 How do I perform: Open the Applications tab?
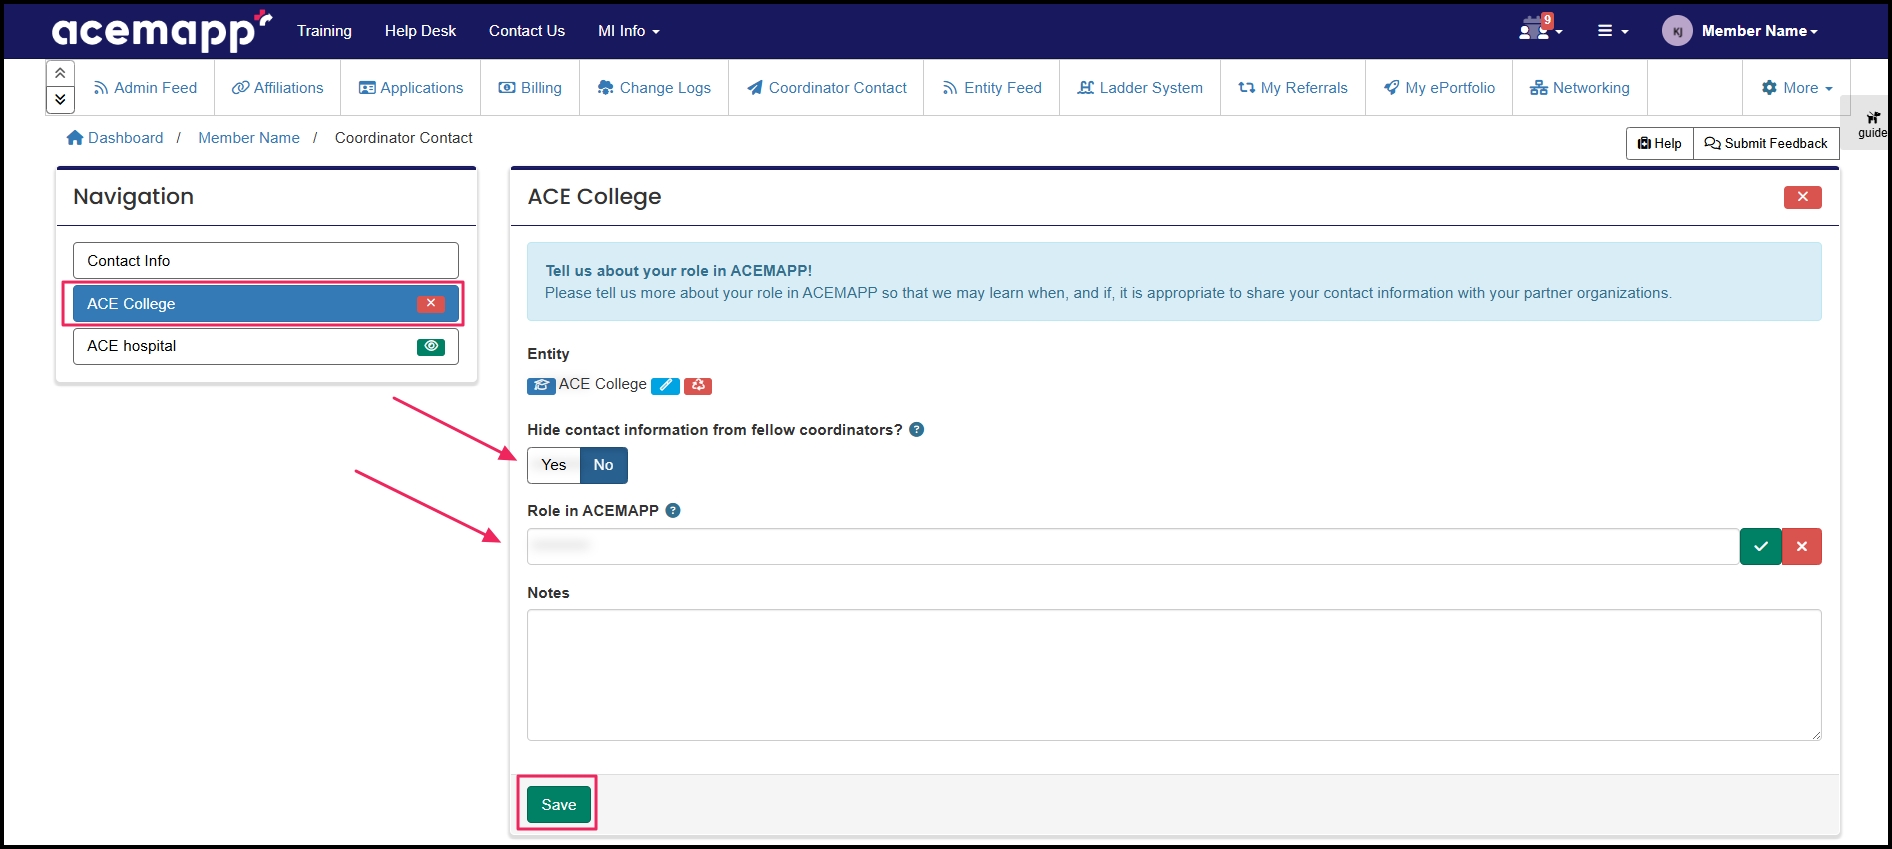411,88
